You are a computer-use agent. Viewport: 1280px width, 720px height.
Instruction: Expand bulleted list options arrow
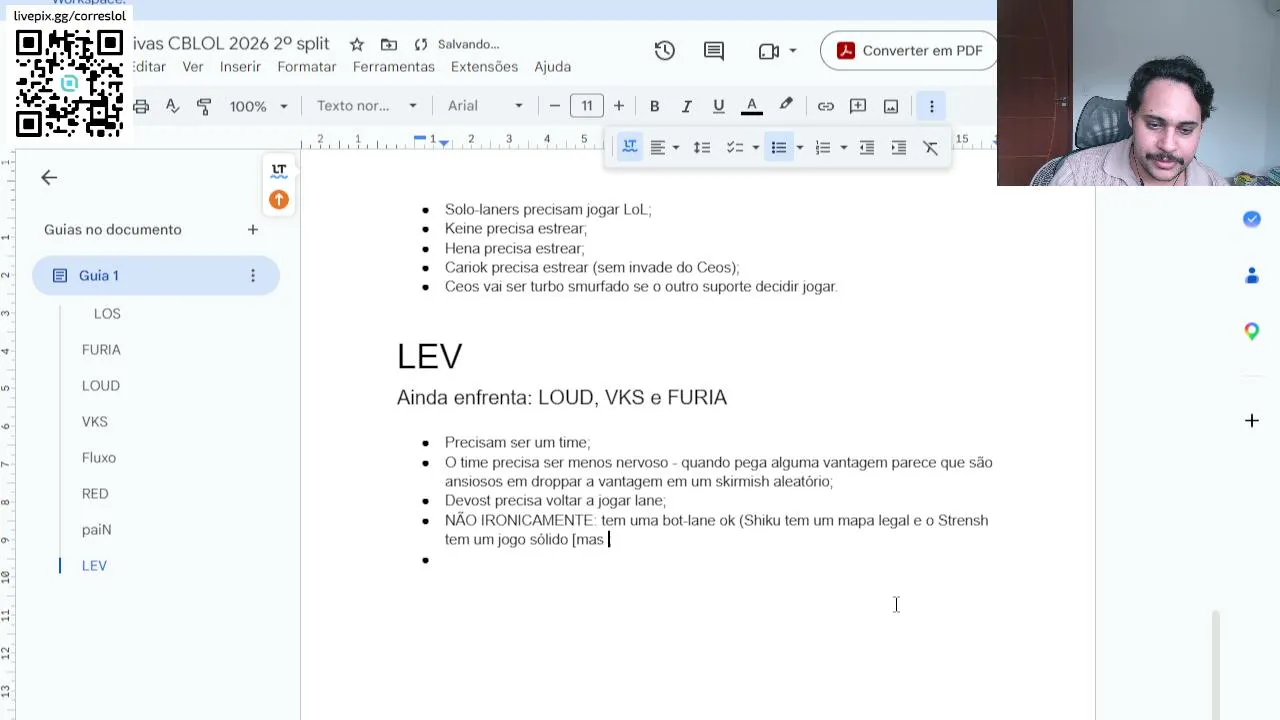point(799,148)
